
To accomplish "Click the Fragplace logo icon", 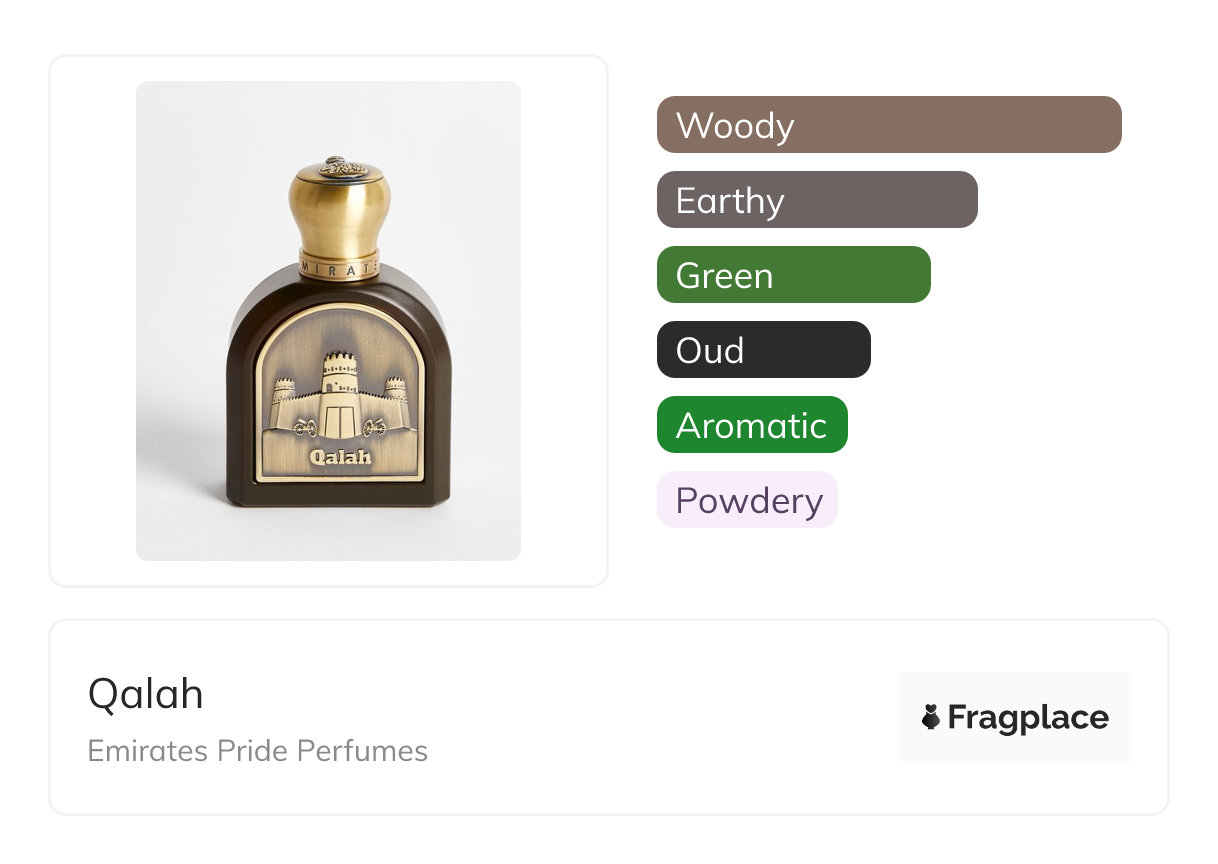I will [931, 717].
